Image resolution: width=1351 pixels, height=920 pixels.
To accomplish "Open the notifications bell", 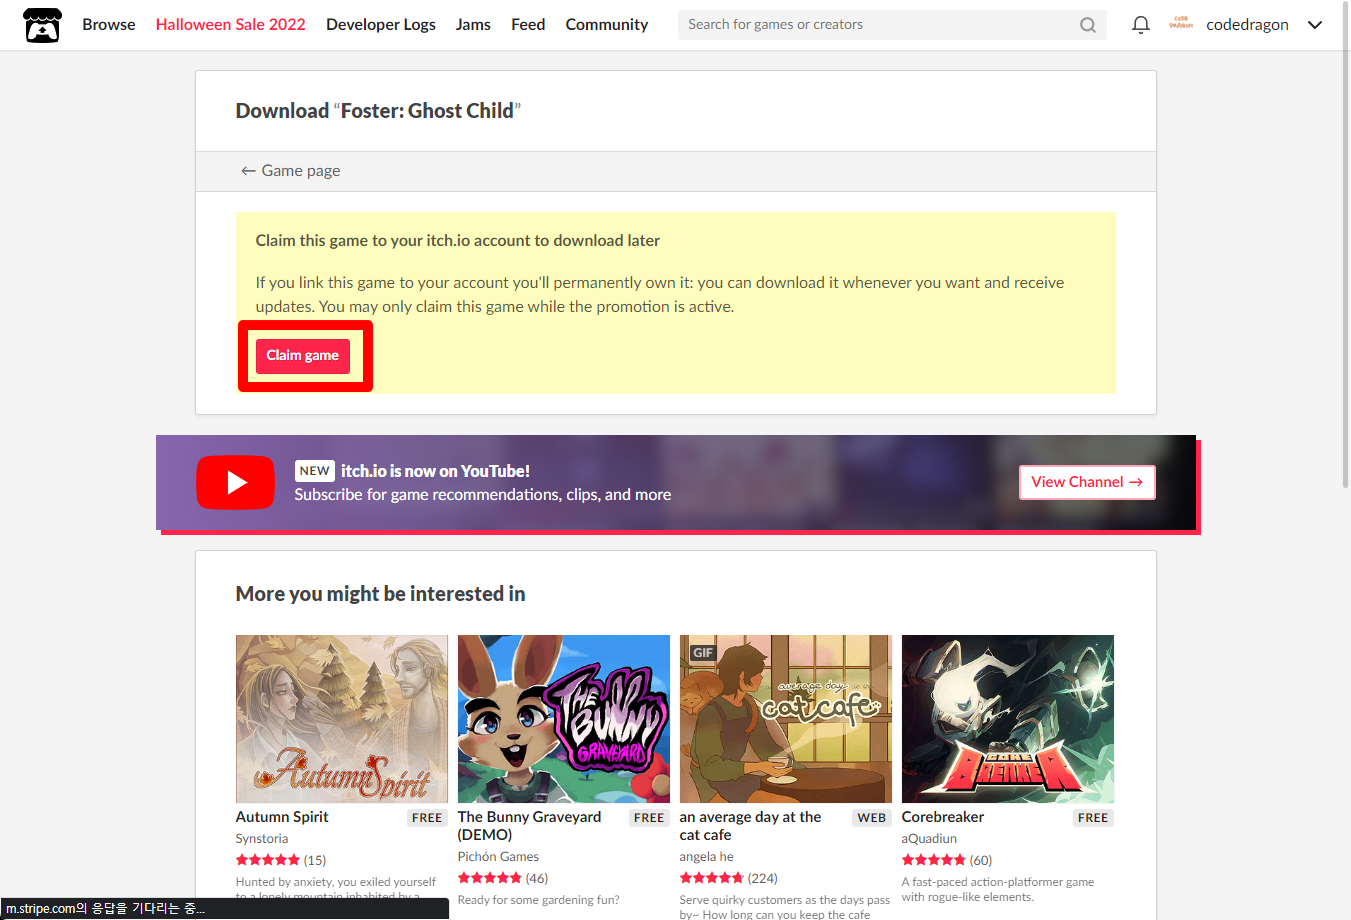I will (1140, 25).
